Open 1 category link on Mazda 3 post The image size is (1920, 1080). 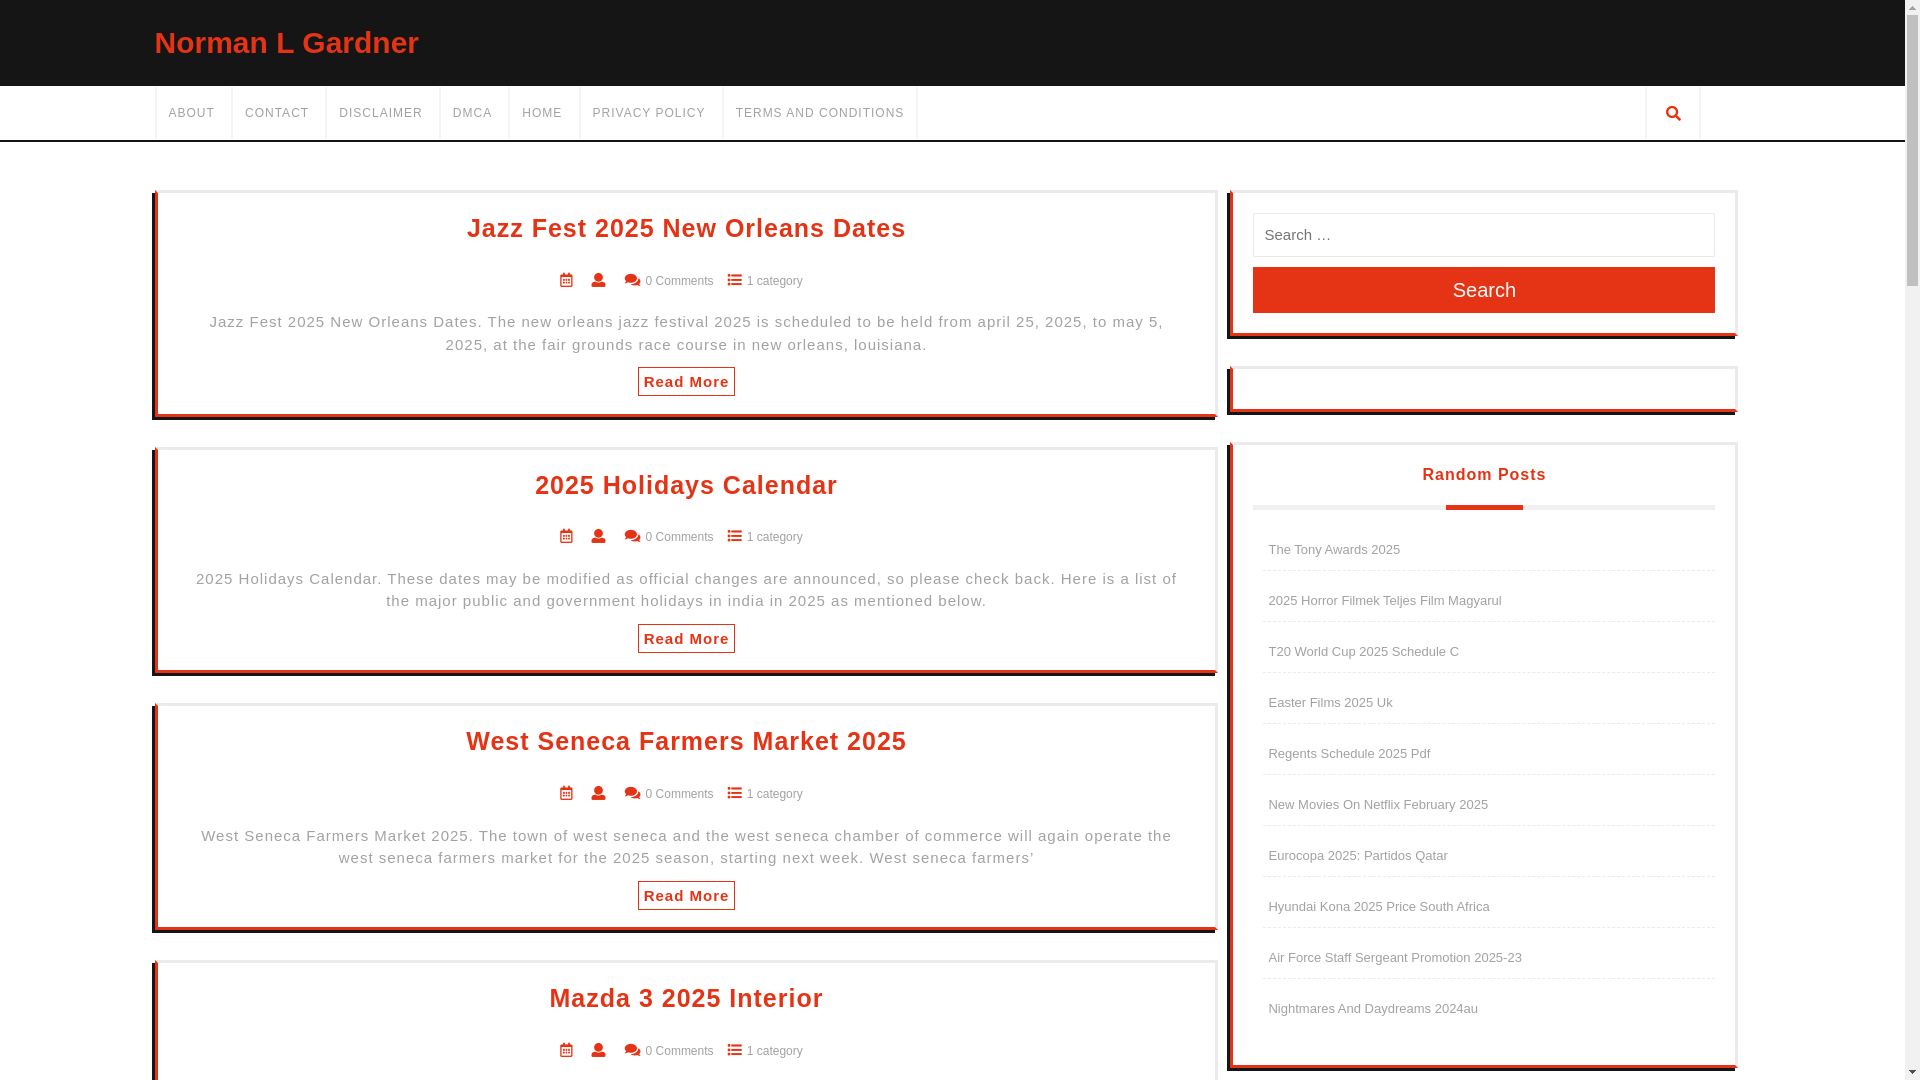(775, 1051)
